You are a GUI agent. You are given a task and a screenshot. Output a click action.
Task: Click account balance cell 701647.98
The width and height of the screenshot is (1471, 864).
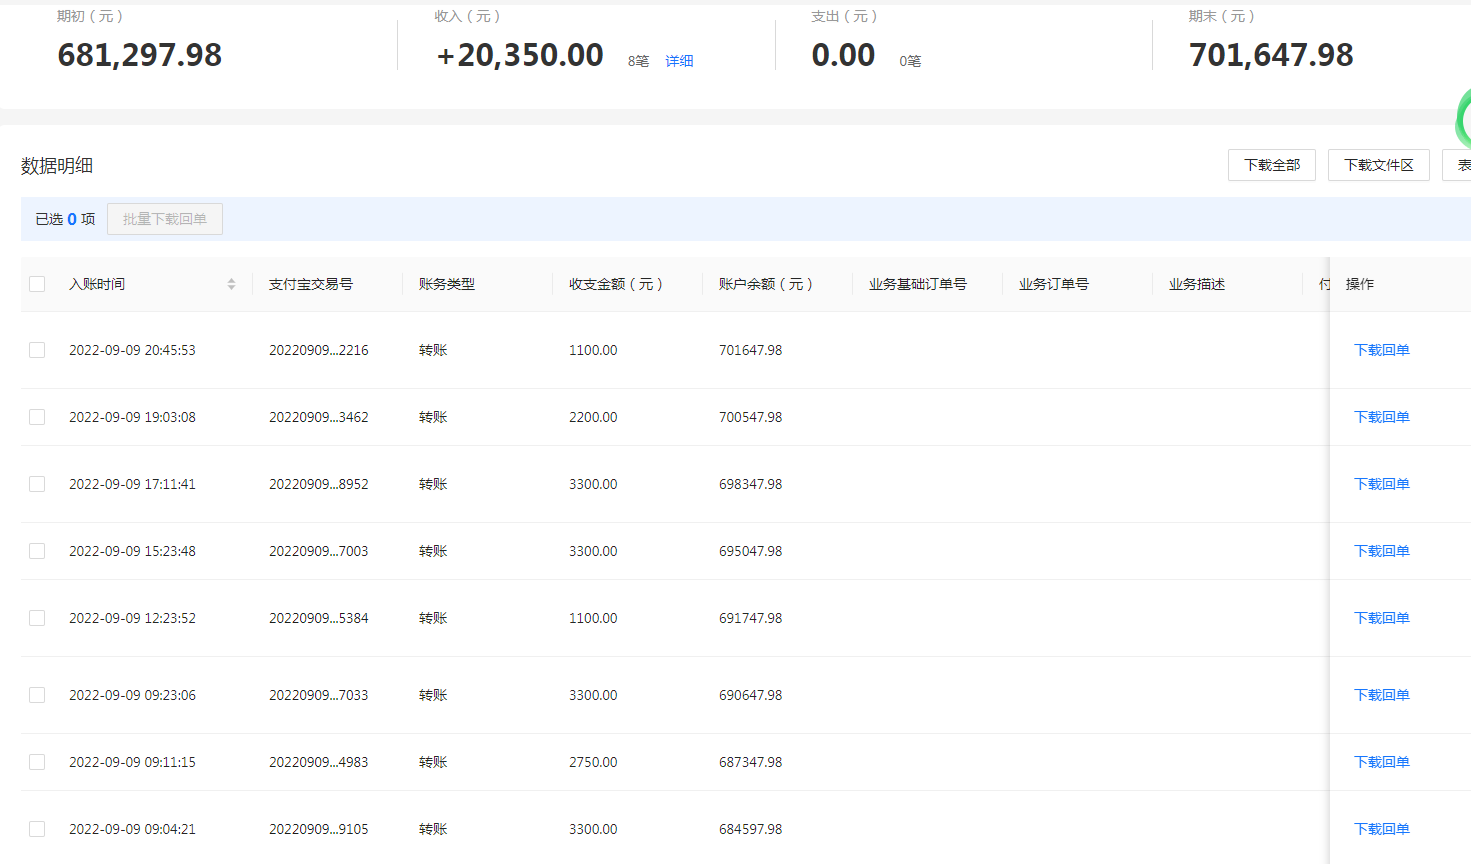751,350
